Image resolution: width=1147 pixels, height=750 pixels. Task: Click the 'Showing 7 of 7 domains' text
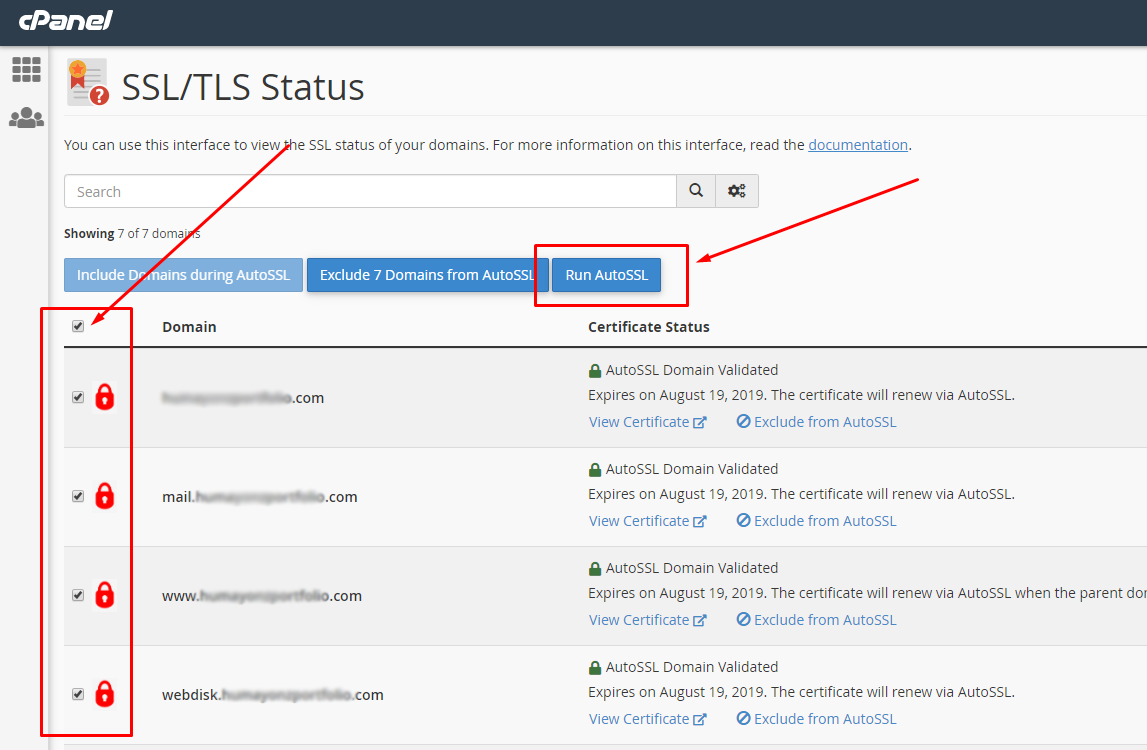132,233
